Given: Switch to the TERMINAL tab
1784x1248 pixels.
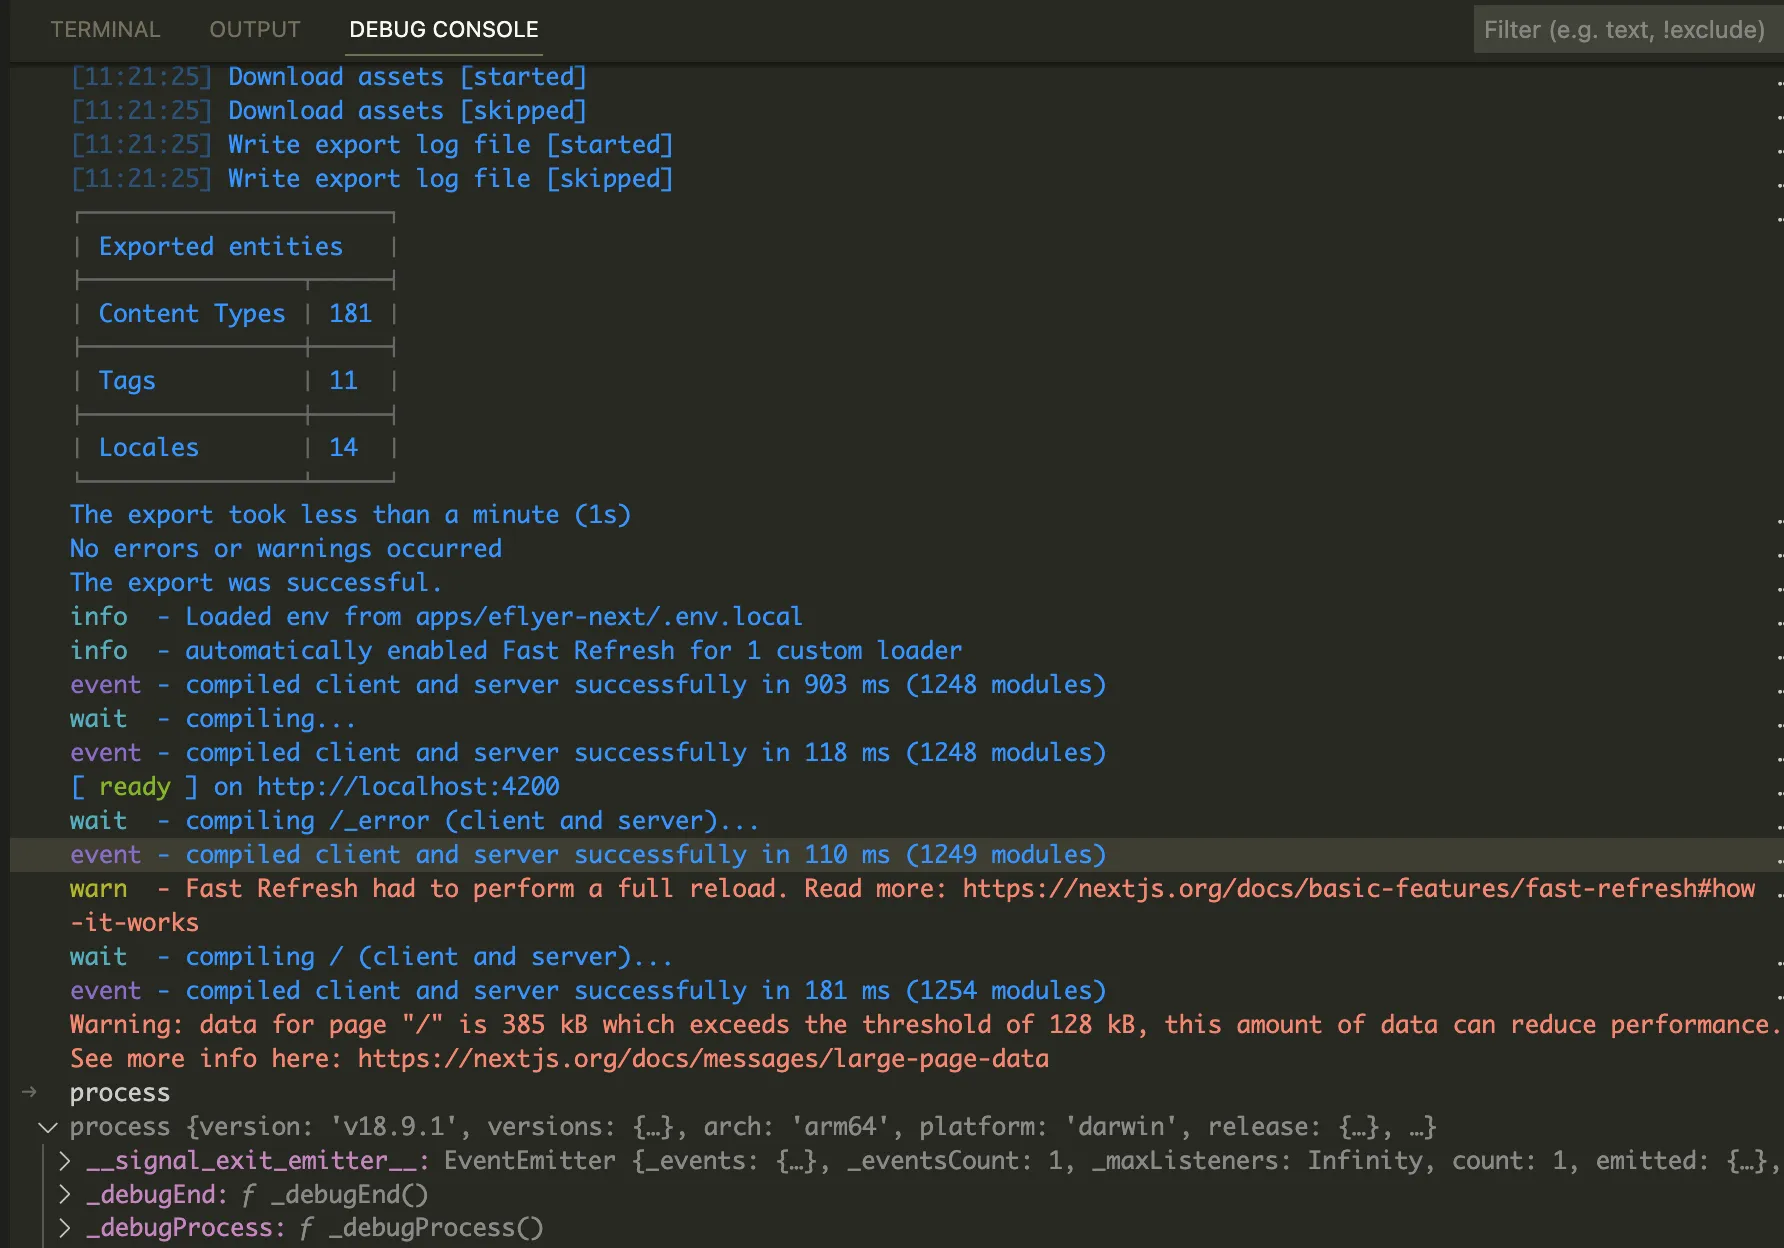Looking at the screenshot, I should (105, 30).
